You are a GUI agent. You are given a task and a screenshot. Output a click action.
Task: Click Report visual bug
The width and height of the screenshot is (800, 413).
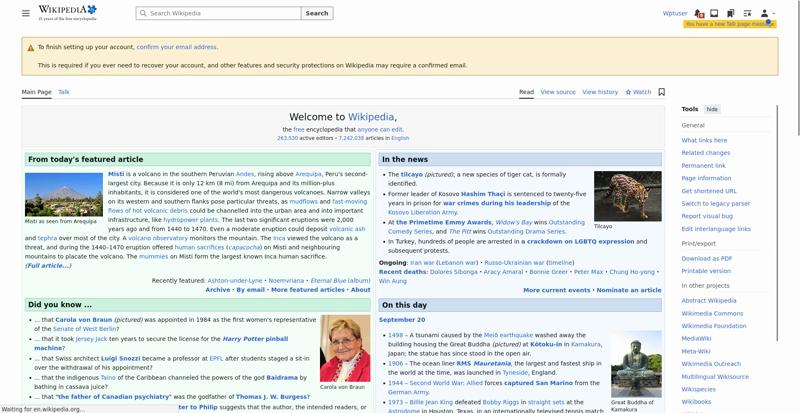707,216
